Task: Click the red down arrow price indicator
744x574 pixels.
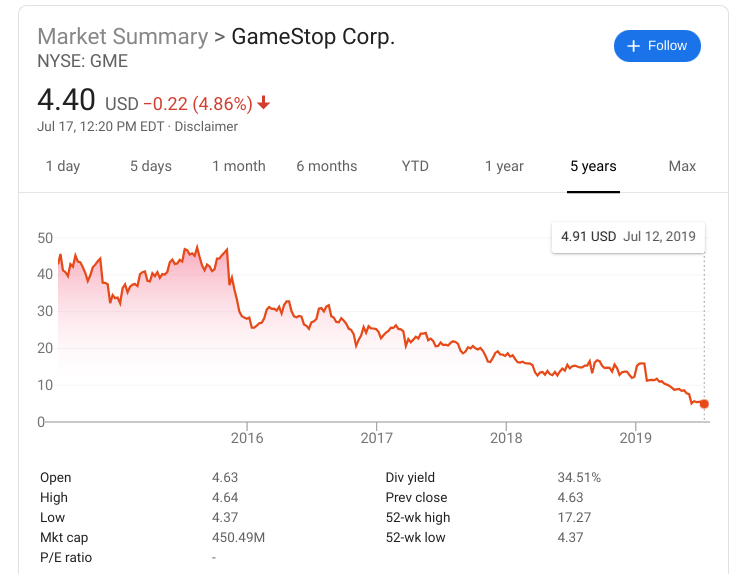Action: 263,102
